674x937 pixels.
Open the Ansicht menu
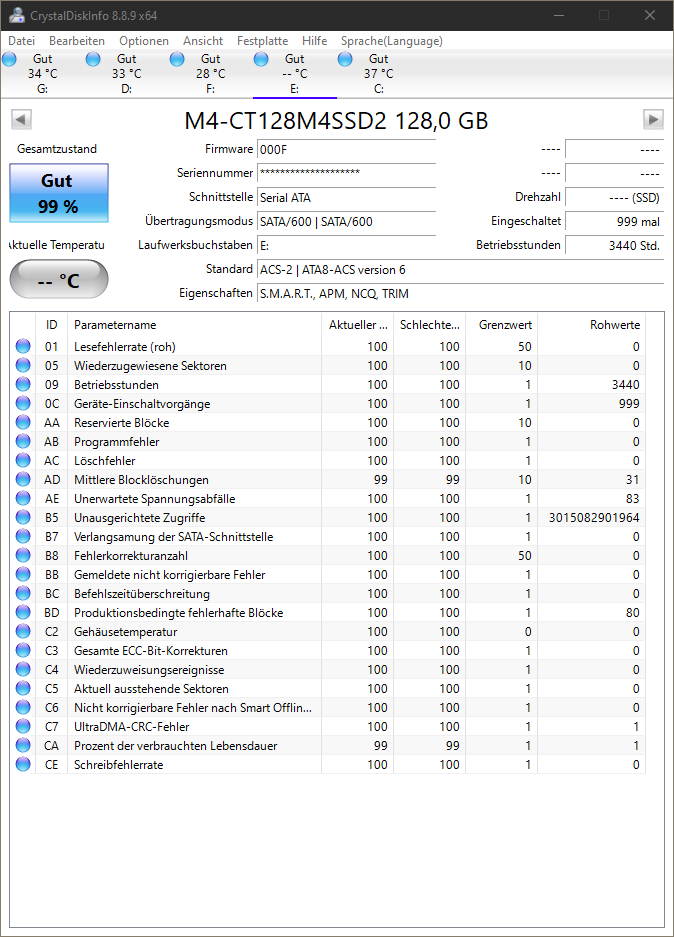point(203,41)
